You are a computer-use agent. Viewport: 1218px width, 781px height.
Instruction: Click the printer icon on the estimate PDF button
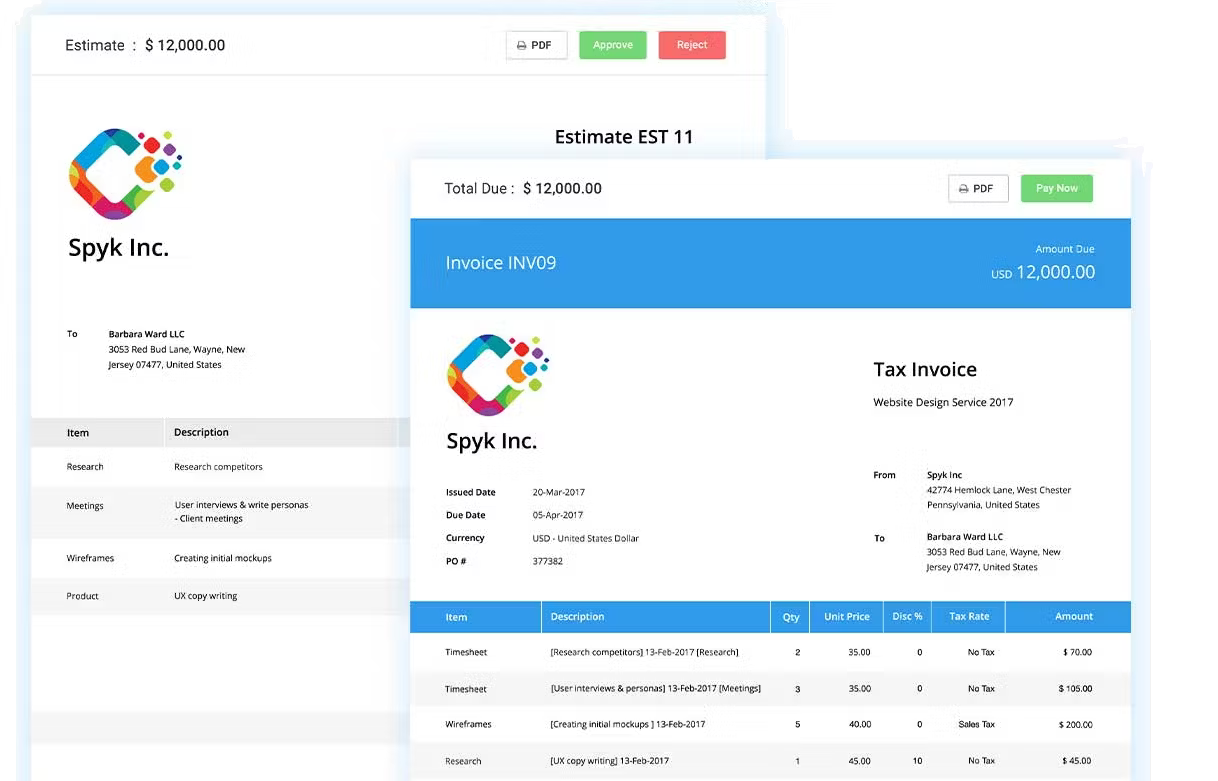click(x=522, y=45)
